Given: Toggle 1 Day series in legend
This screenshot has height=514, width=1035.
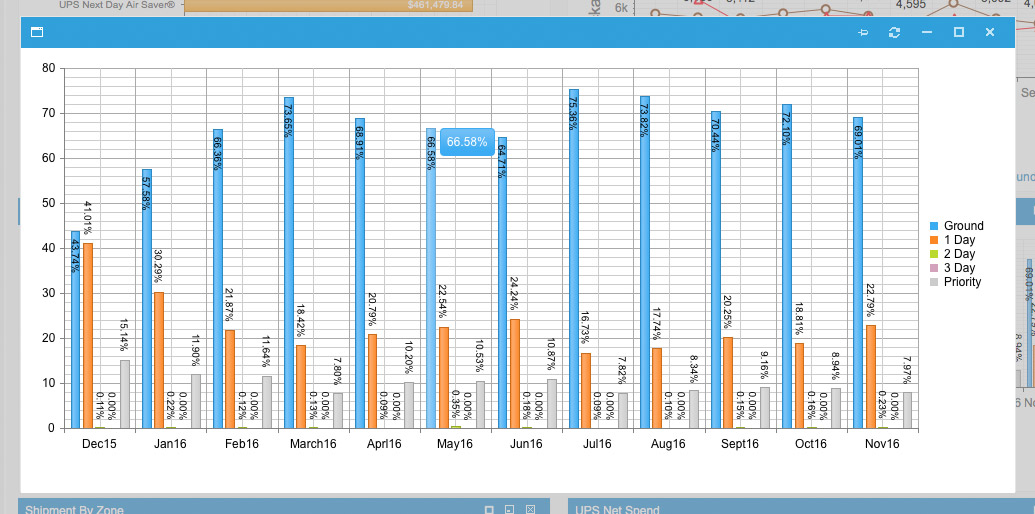Looking at the screenshot, I should click(959, 240).
